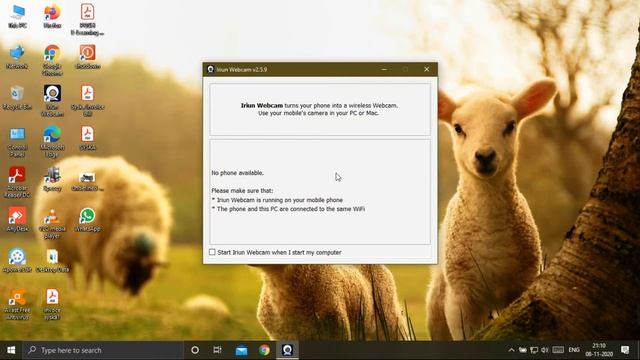
Task: Open Chrome from the taskbar
Action: tap(264, 350)
